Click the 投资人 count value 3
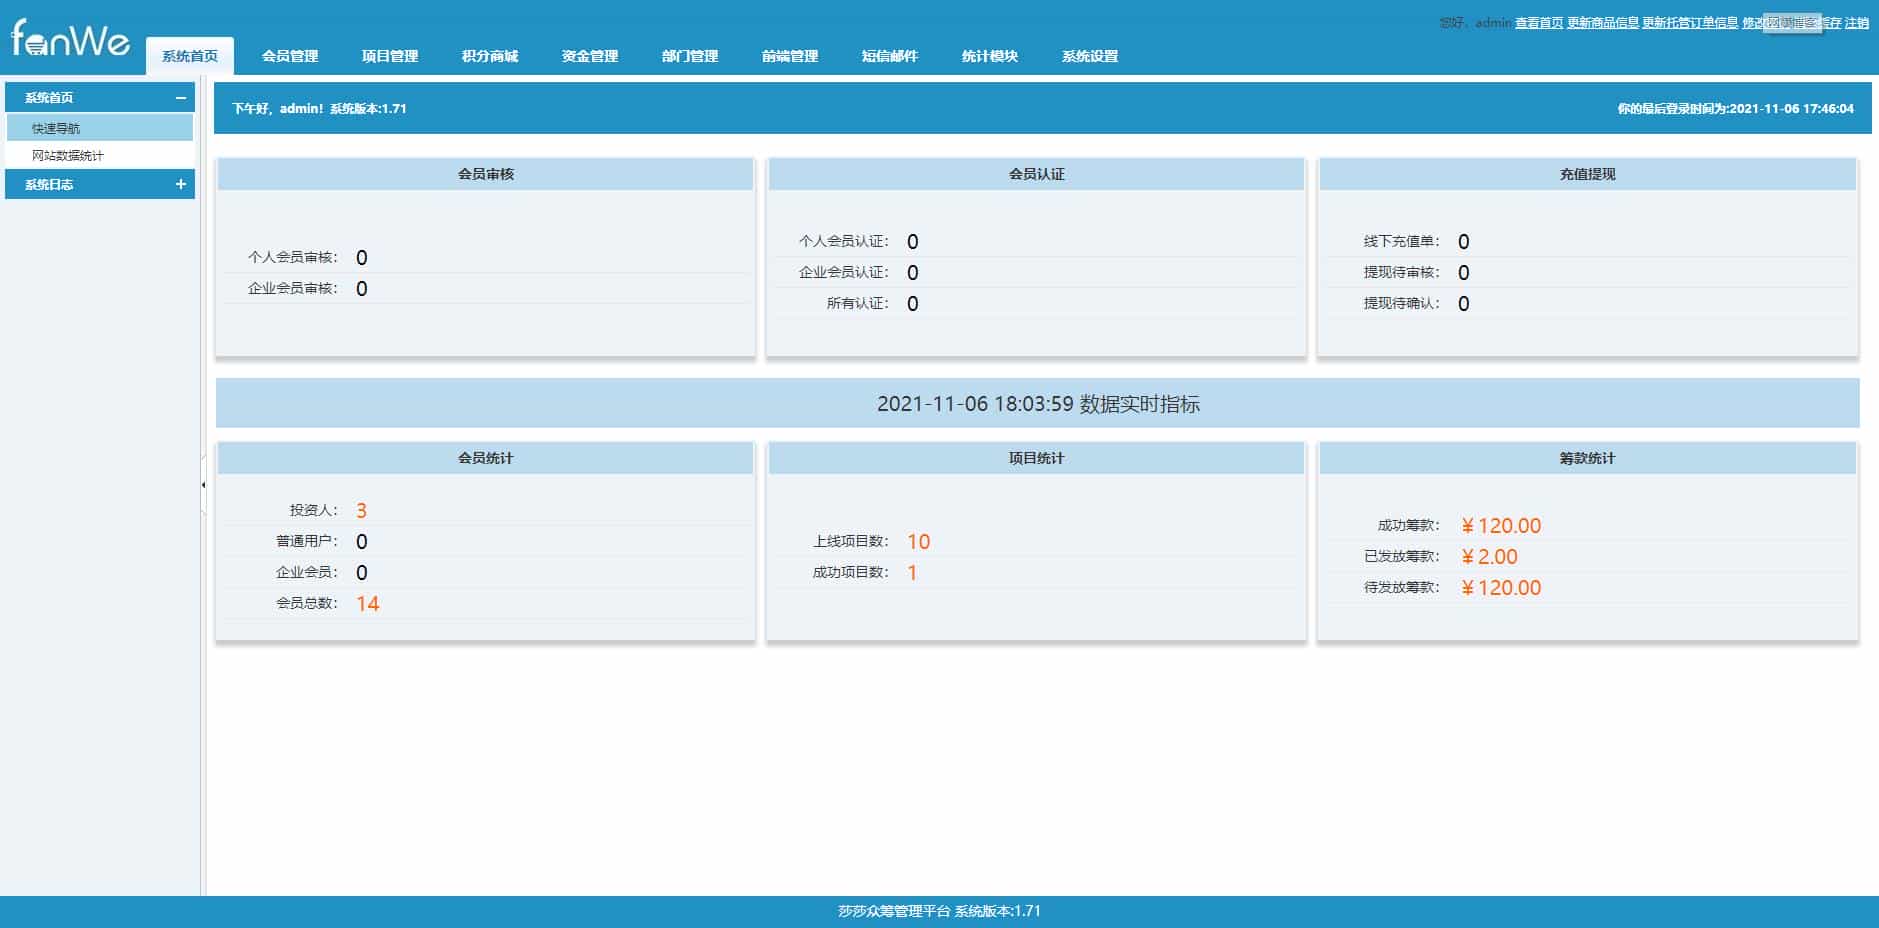The width and height of the screenshot is (1879, 928). coord(362,511)
